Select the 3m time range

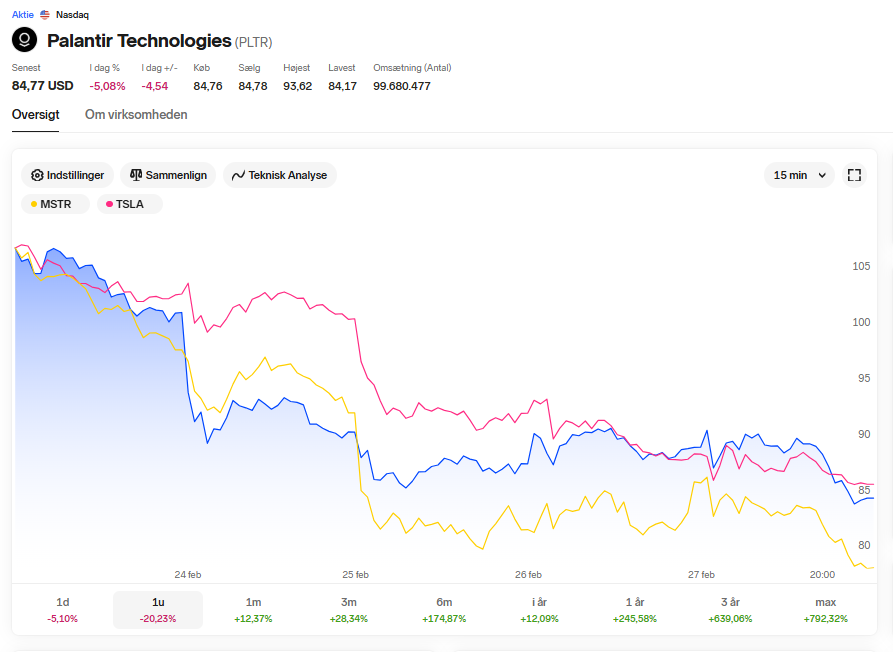pos(349,610)
